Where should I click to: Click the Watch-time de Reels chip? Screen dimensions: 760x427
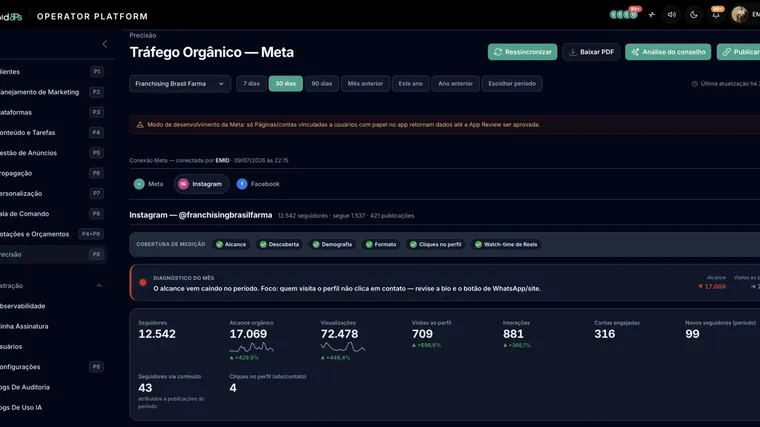tap(506, 244)
